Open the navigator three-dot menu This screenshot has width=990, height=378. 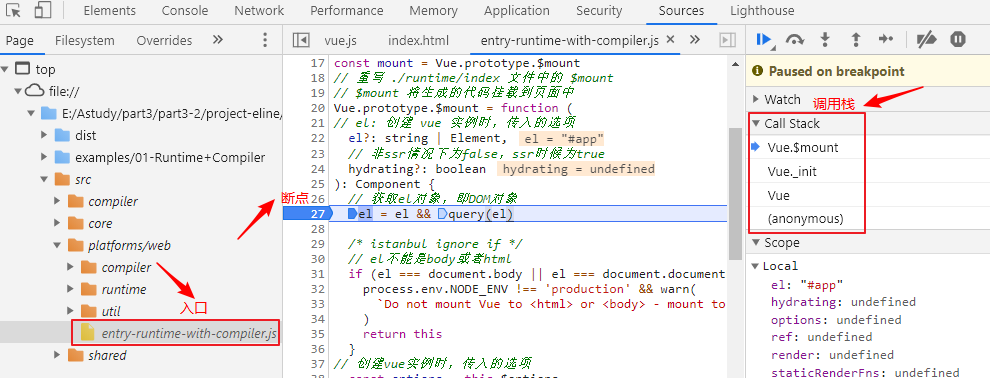[x=265, y=40]
